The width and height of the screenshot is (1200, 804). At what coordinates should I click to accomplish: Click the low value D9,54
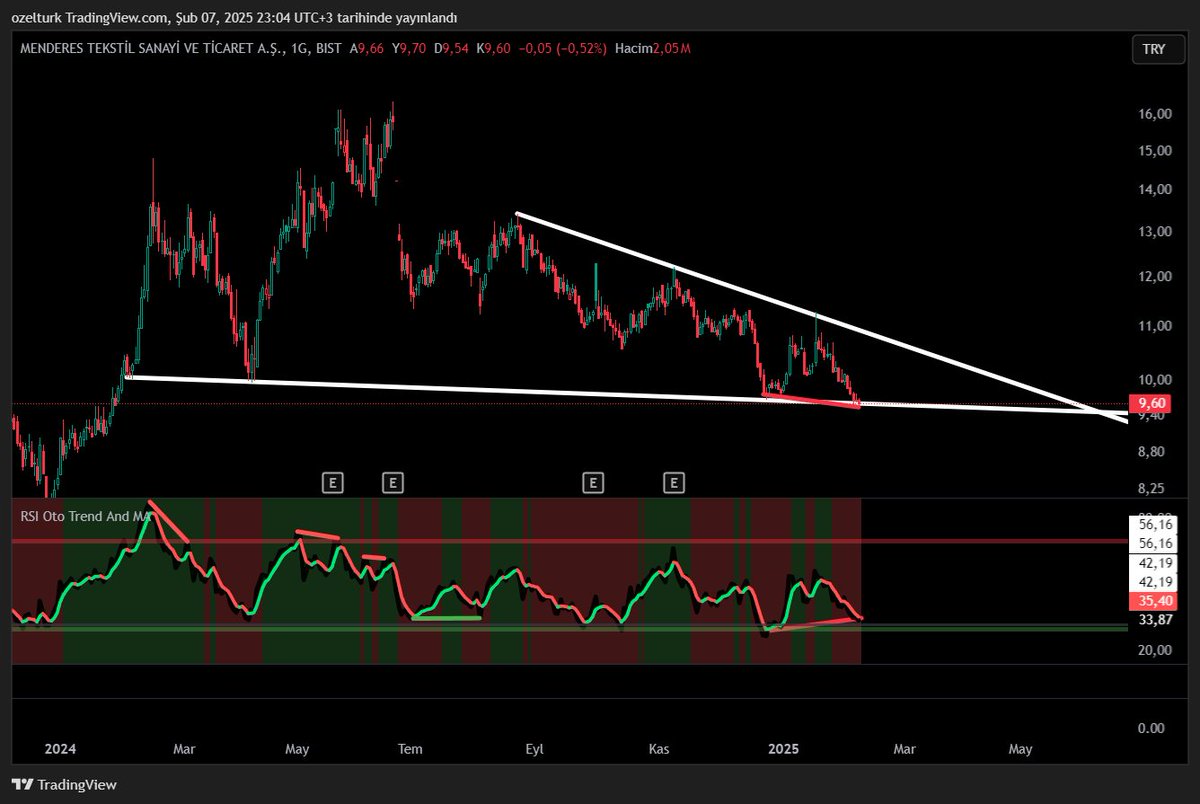click(452, 48)
